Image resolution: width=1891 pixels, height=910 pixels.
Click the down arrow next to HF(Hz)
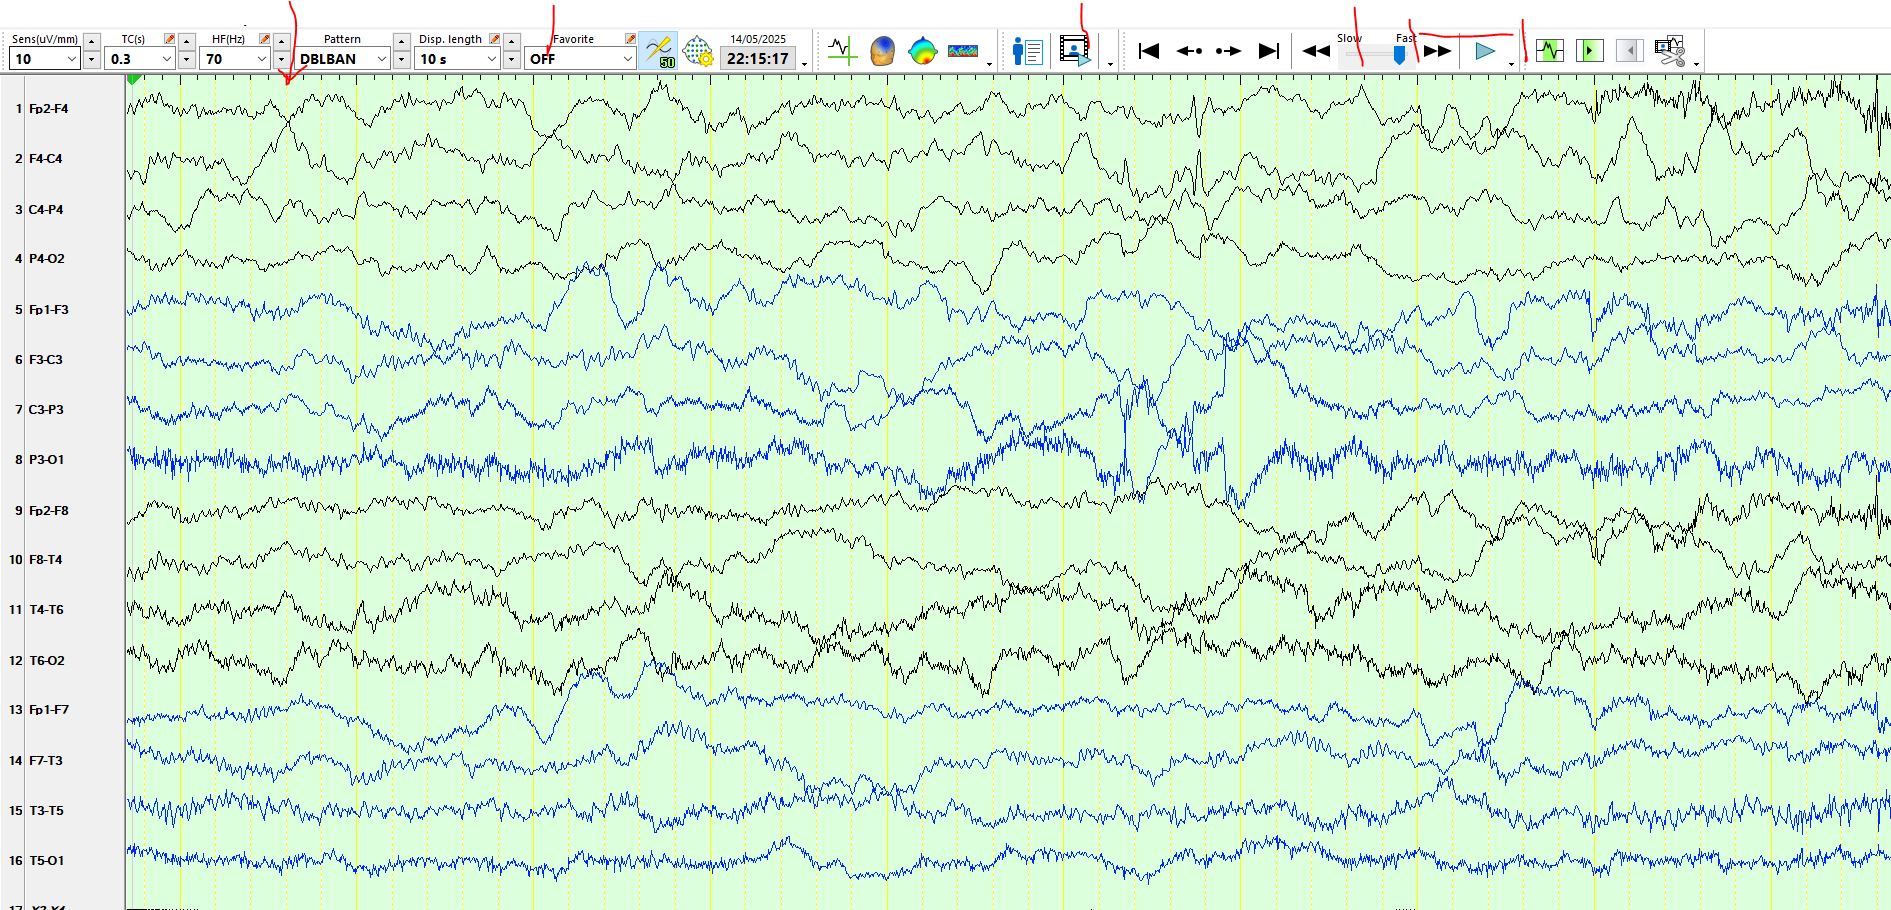[282, 60]
